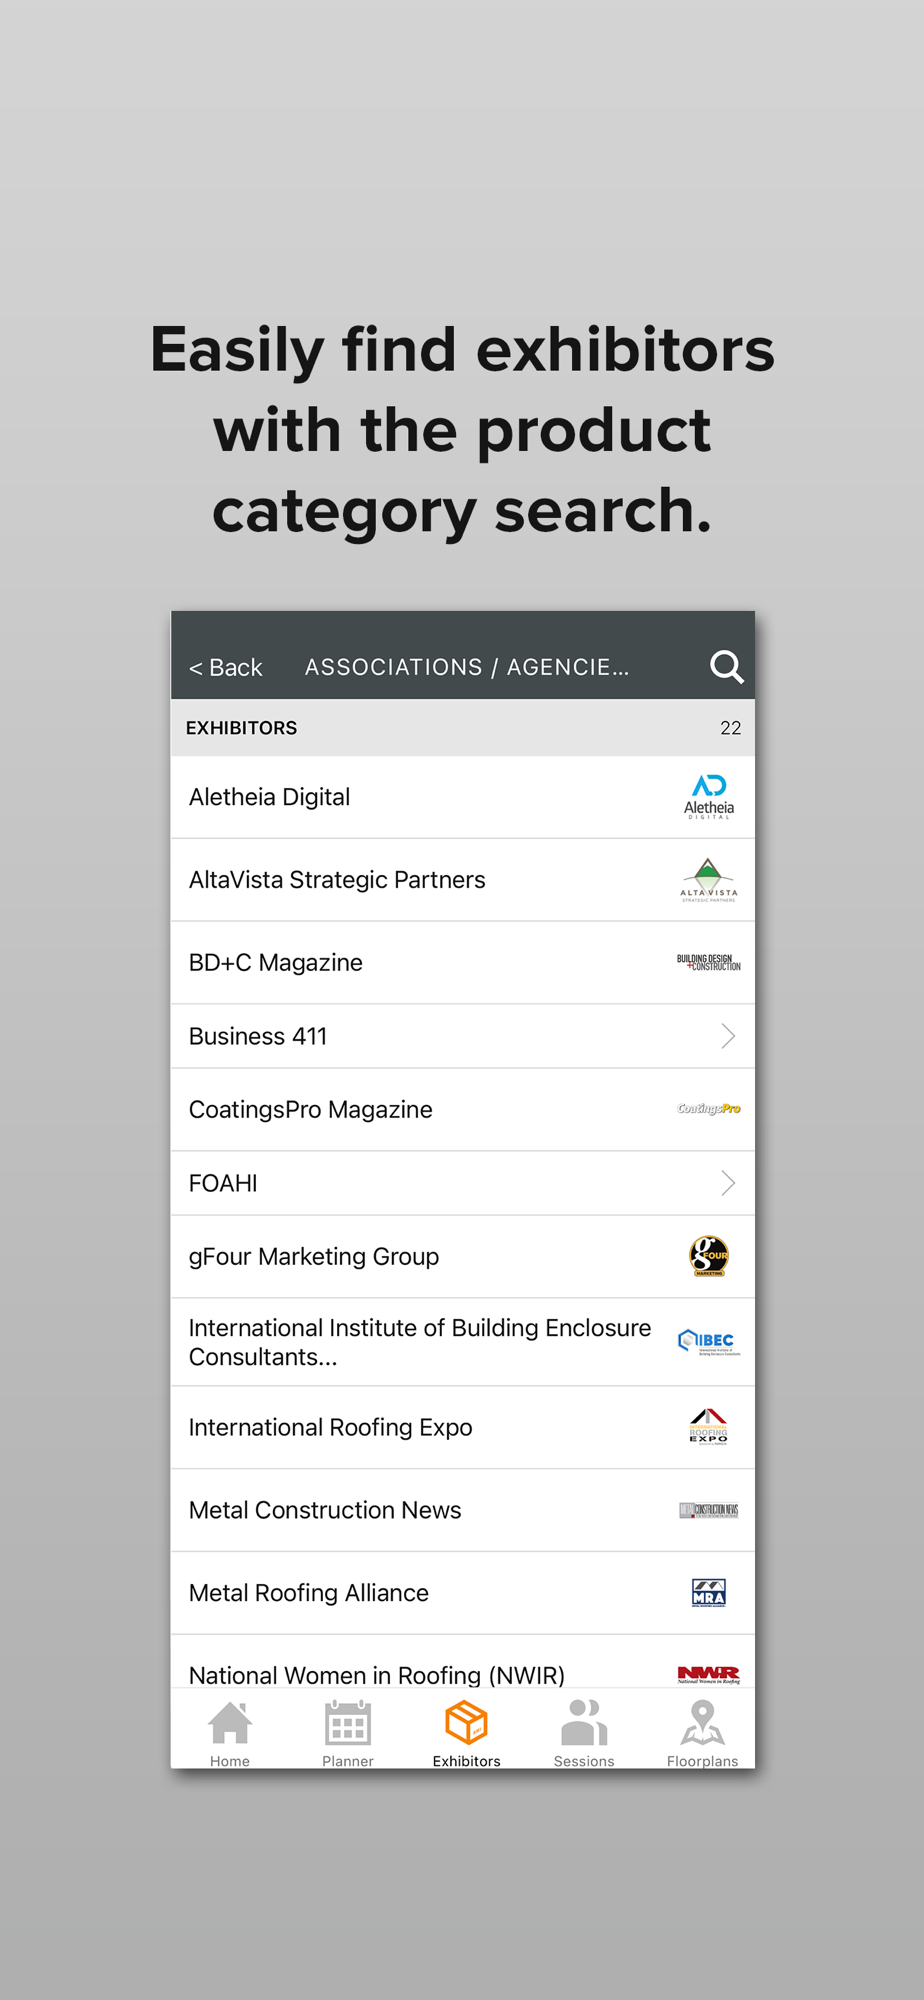Open Metal Construction News listing
Screen dimensions: 924x2000
(463, 1510)
